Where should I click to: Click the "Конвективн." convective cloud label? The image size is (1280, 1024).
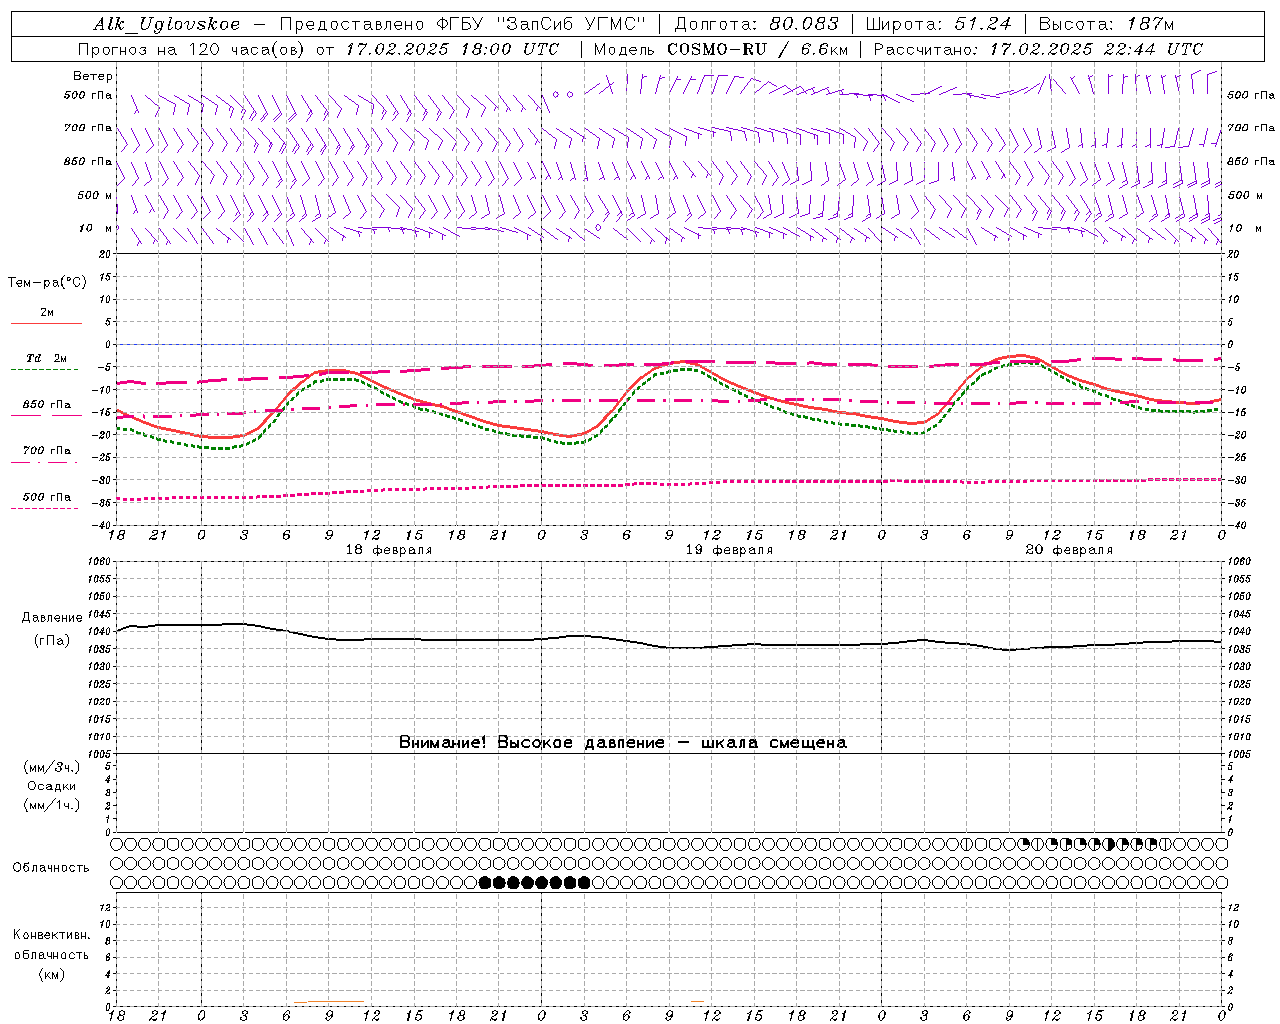coord(52,935)
